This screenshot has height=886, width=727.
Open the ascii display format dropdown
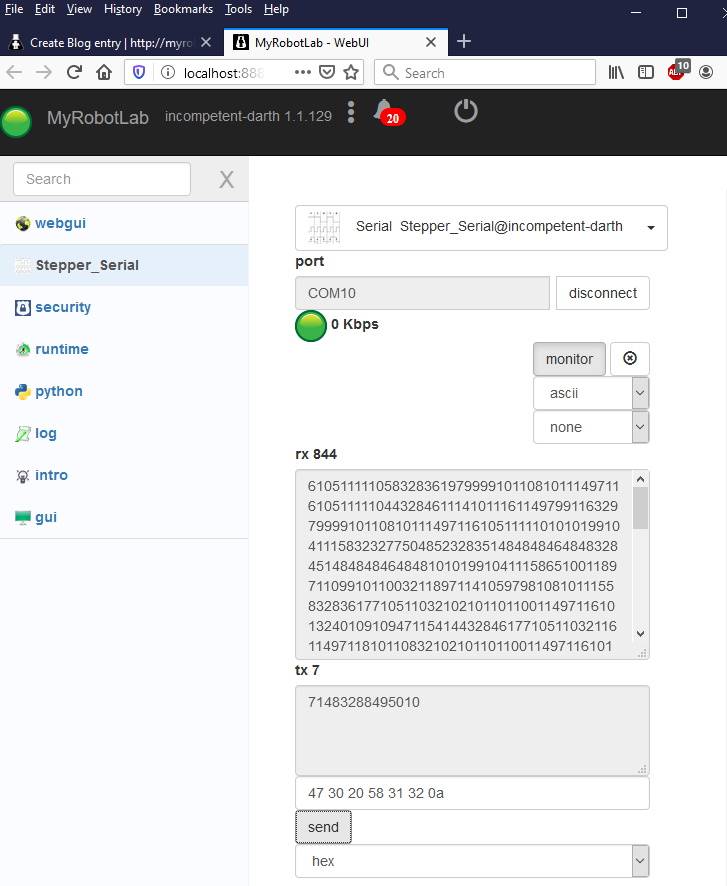591,393
